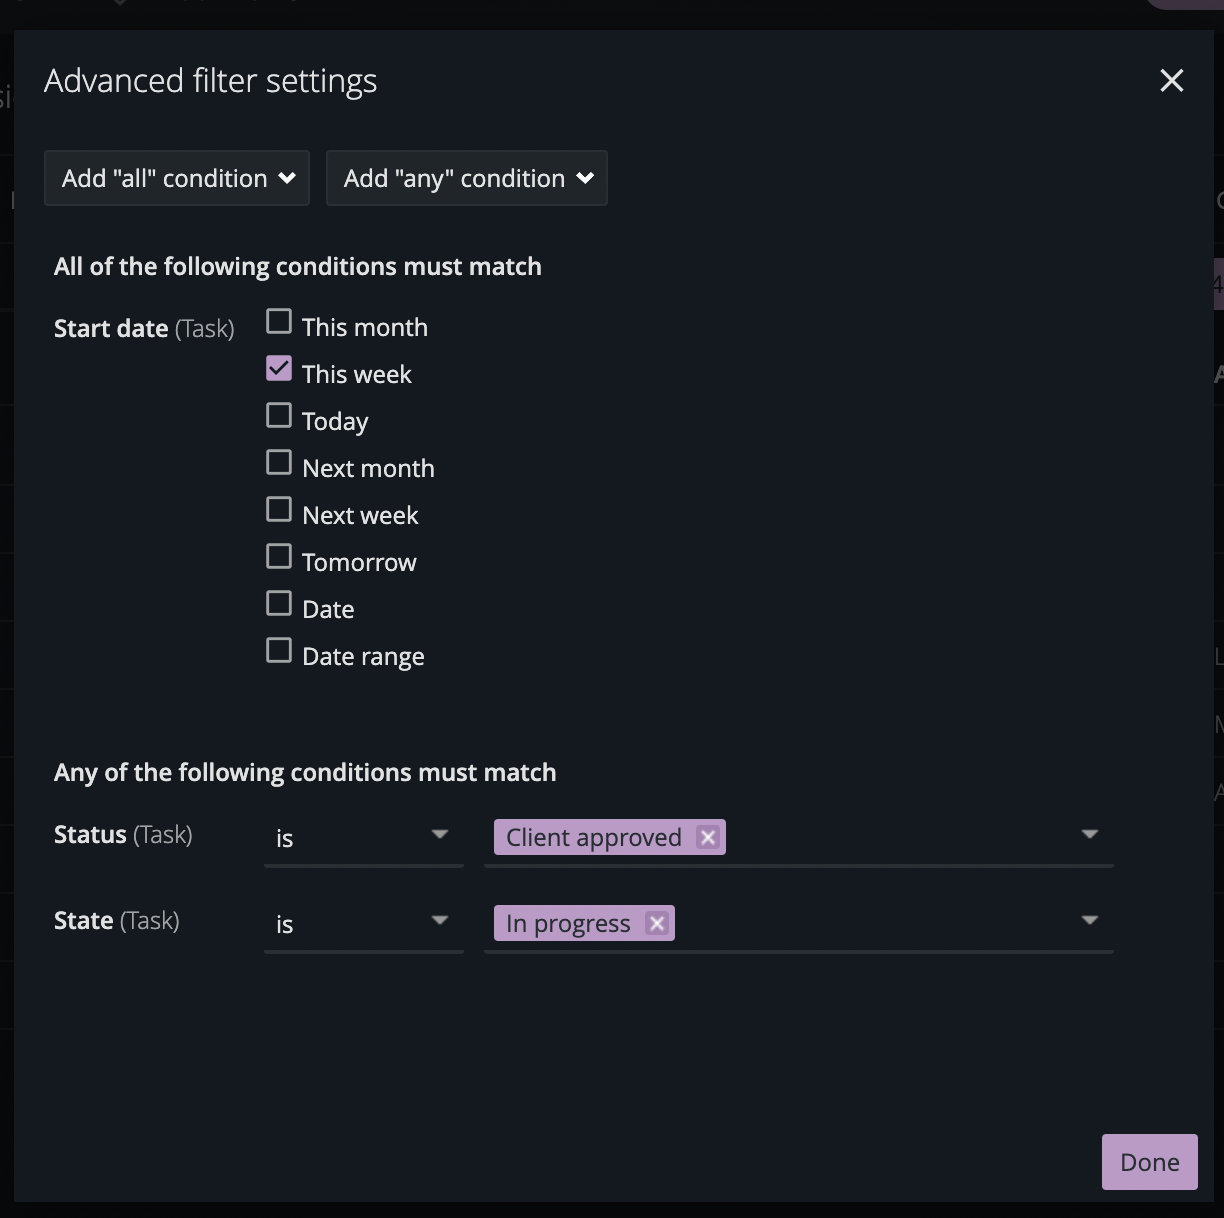Uncheck the This week checkbox
The width and height of the screenshot is (1224, 1218).
279,369
